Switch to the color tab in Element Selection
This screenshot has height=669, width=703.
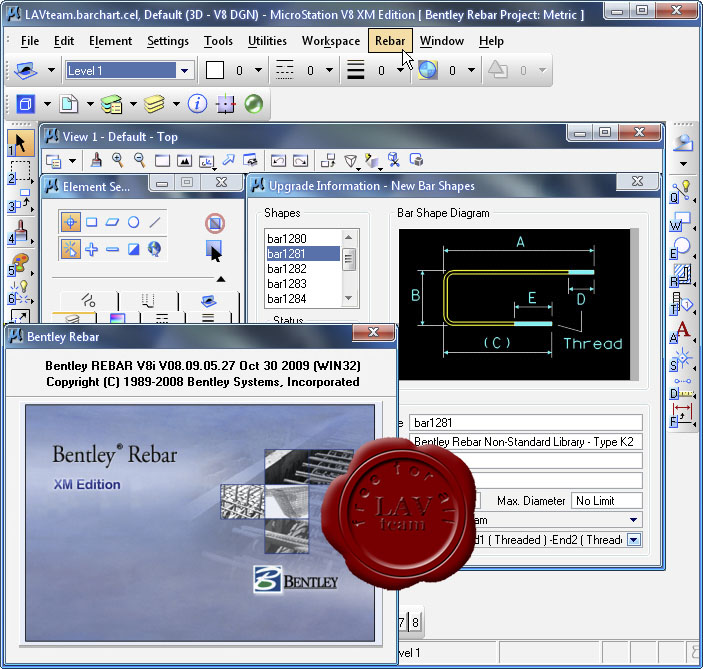[117, 317]
